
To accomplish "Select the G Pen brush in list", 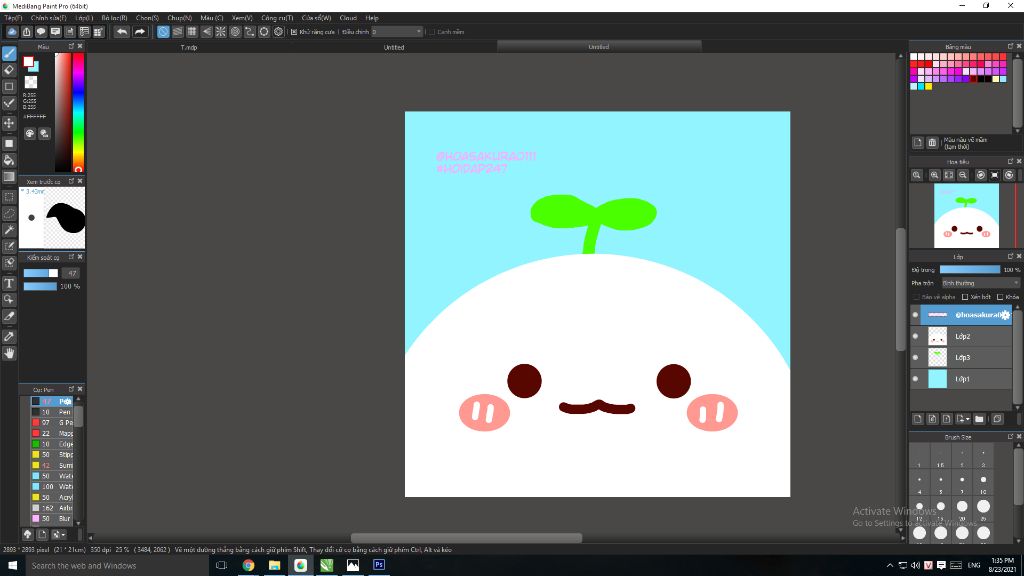I will coord(52,423).
